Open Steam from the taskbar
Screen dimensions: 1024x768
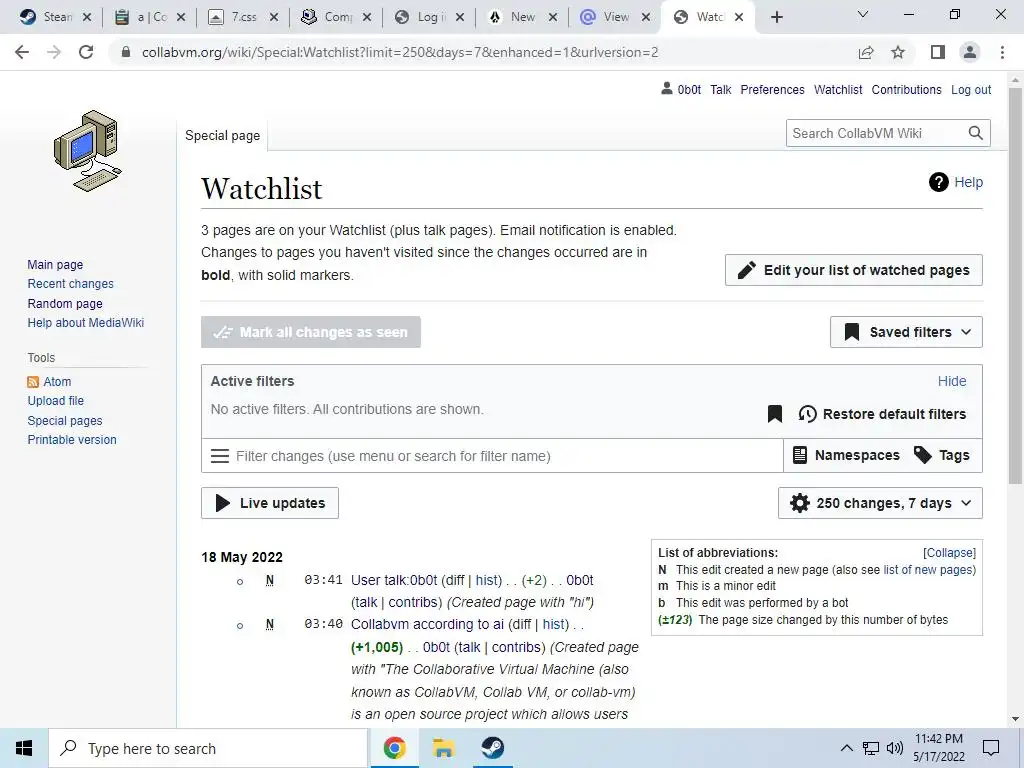[x=492, y=748]
